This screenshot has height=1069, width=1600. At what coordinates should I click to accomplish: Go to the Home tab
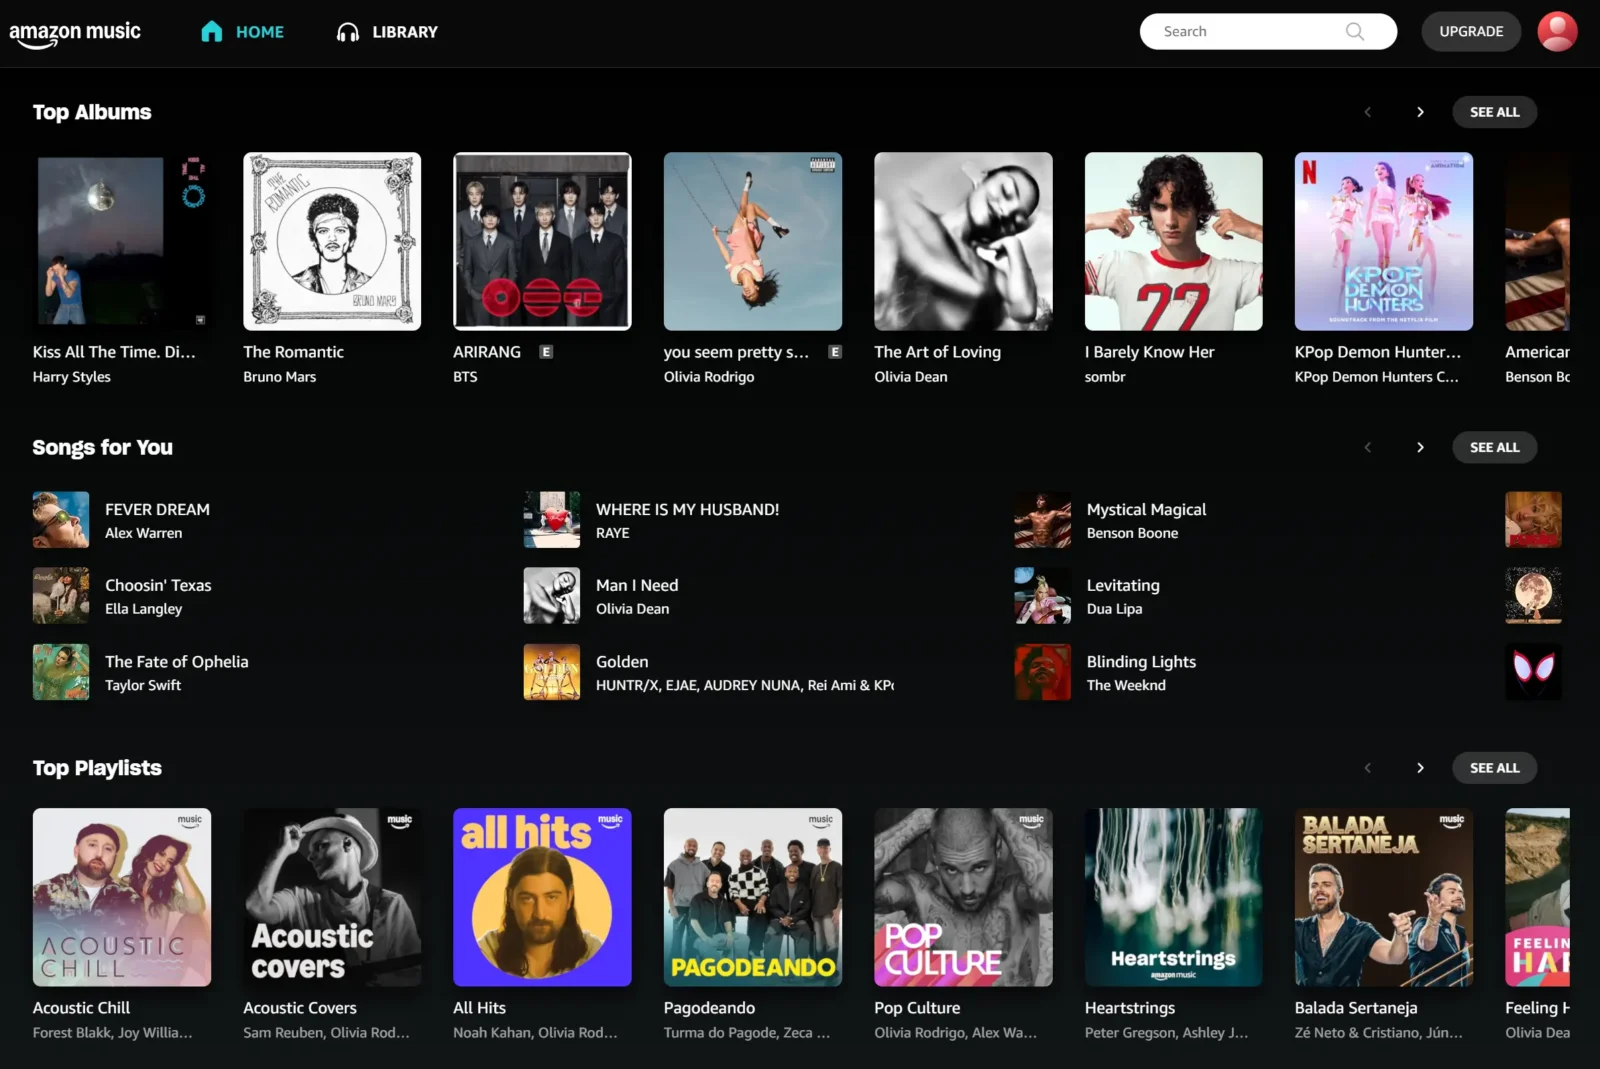click(242, 32)
